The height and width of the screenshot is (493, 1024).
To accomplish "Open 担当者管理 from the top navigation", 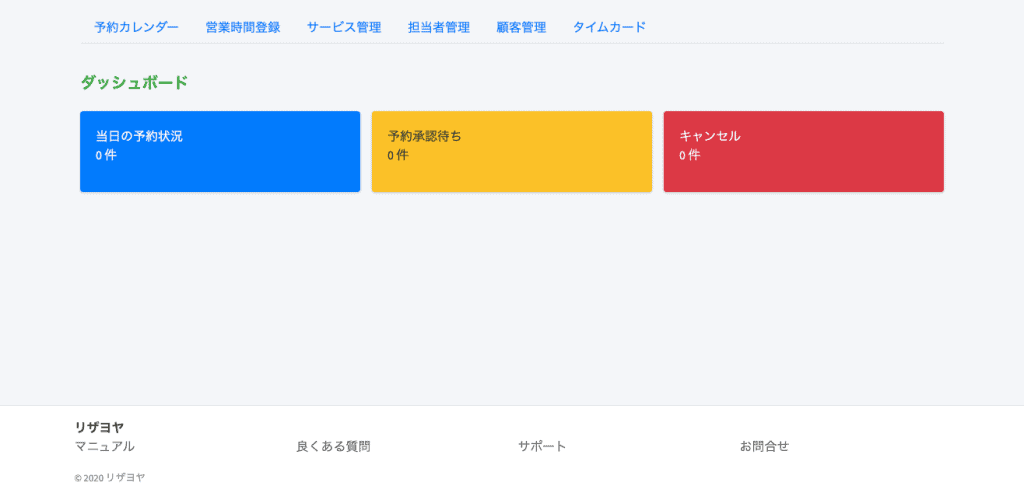I will (x=439, y=27).
